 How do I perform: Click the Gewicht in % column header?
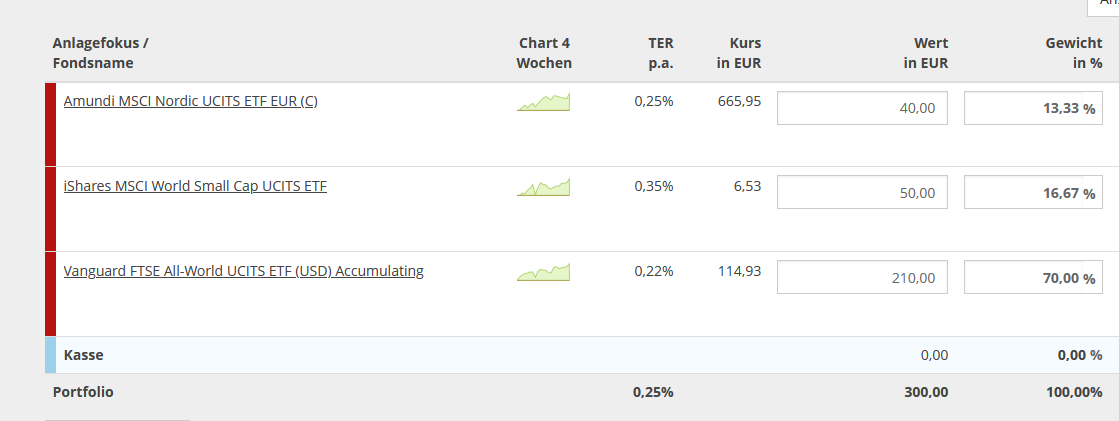[x=1073, y=53]
